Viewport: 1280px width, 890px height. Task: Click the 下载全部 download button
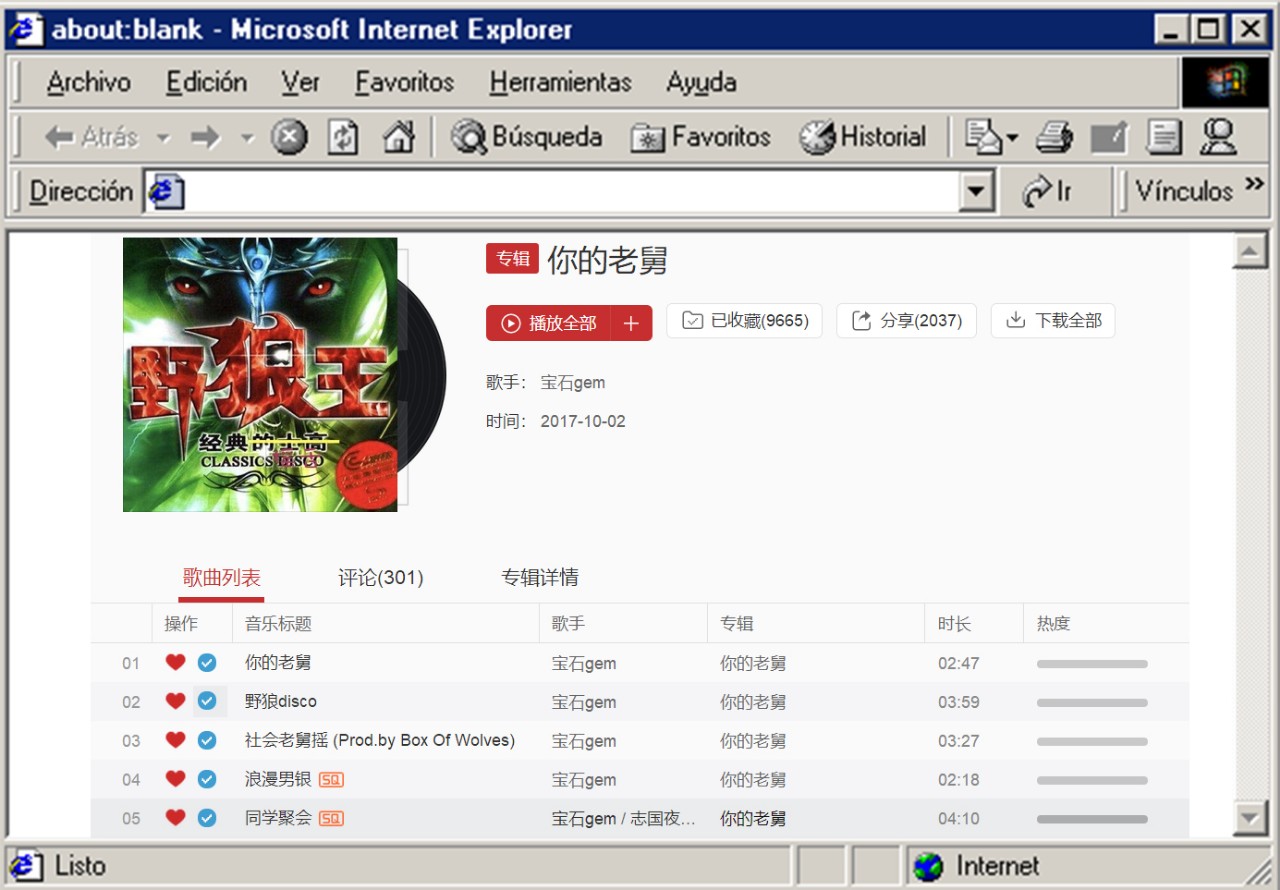coord(1053,321)
